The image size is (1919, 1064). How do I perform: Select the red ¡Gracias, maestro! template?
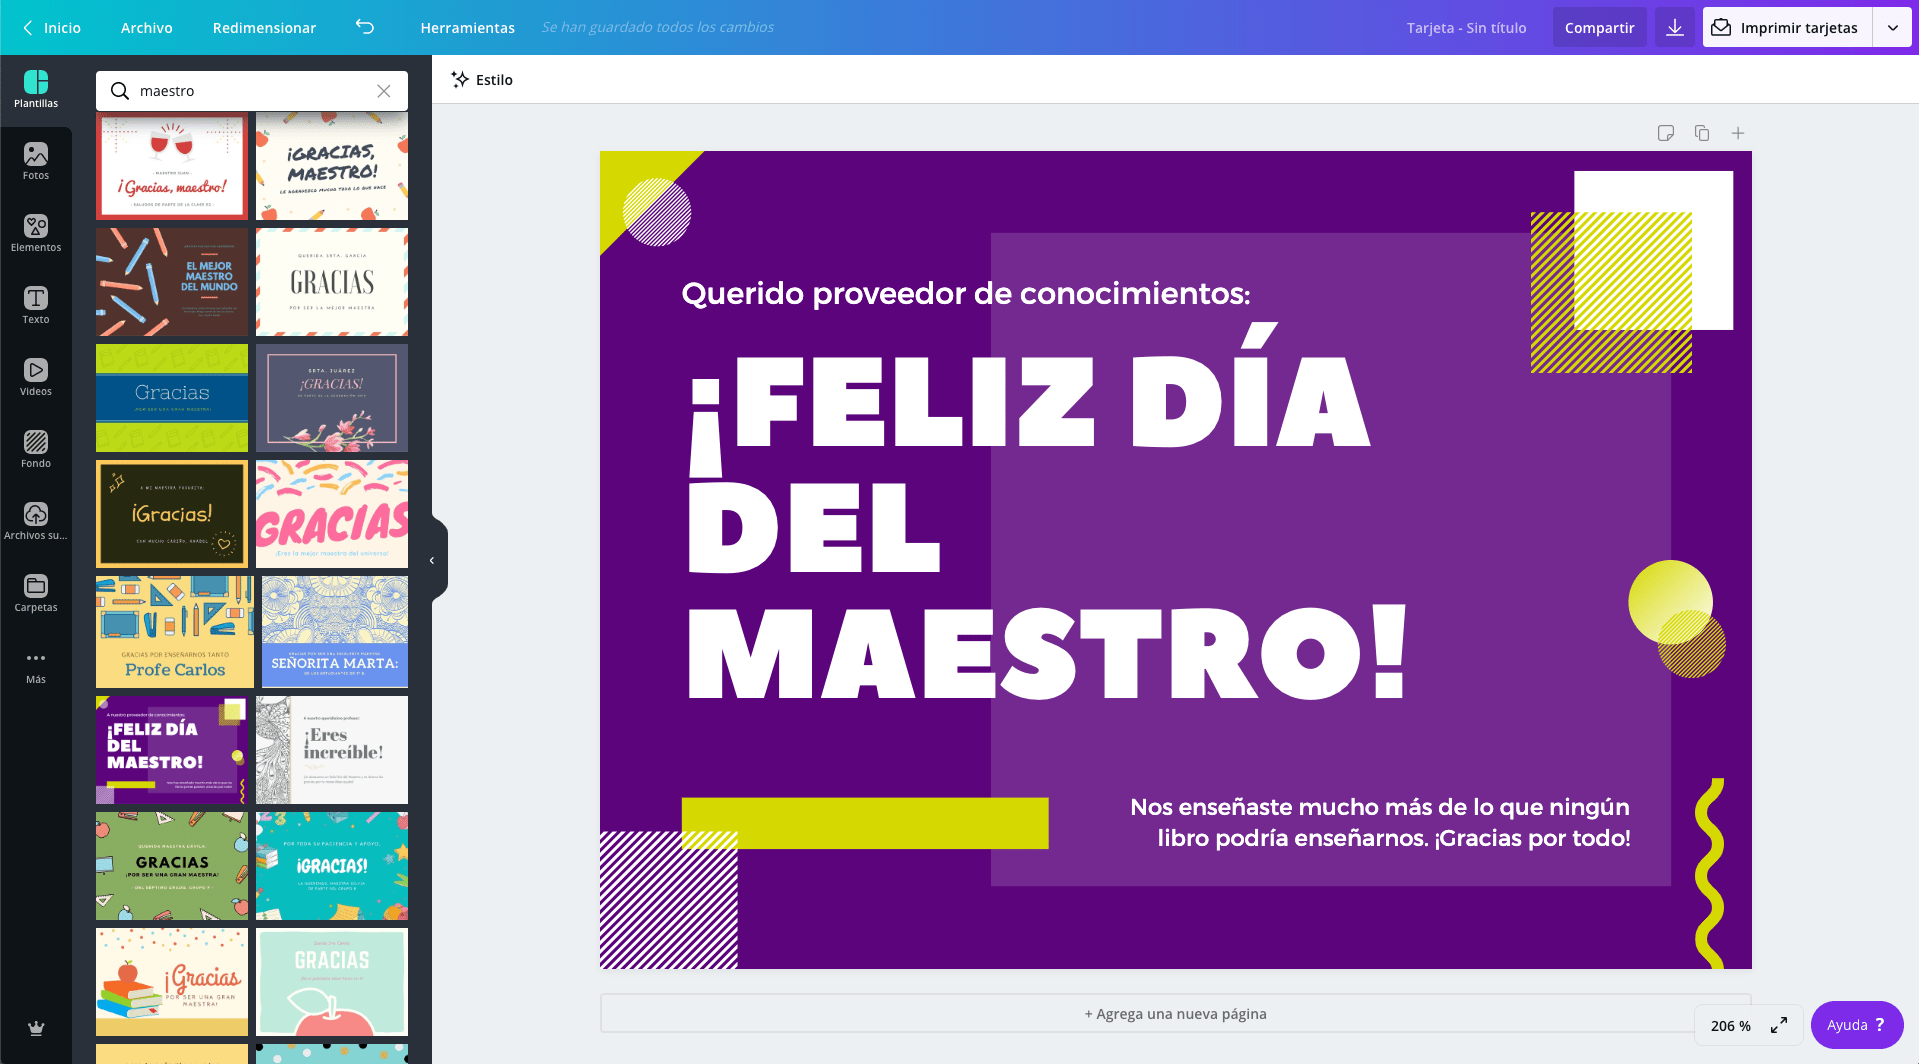[172, 166]
